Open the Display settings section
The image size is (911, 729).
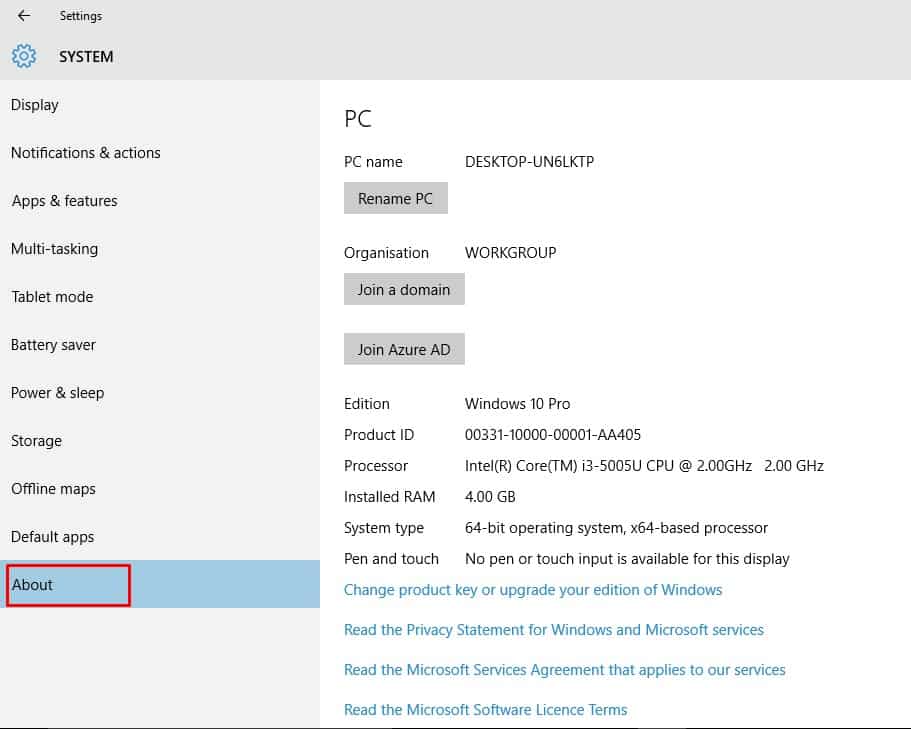coord(35,105)
